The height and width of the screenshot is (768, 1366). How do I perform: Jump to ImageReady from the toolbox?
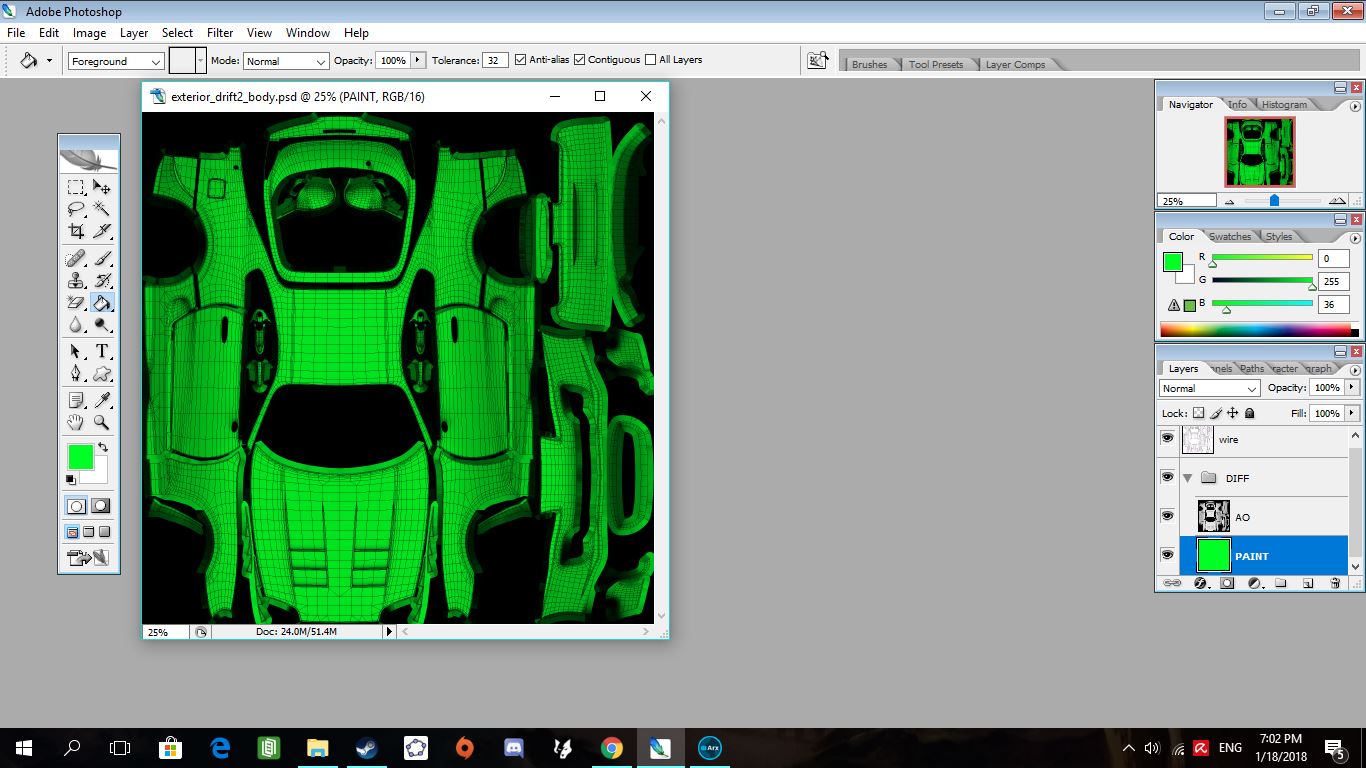pos(88,557)
